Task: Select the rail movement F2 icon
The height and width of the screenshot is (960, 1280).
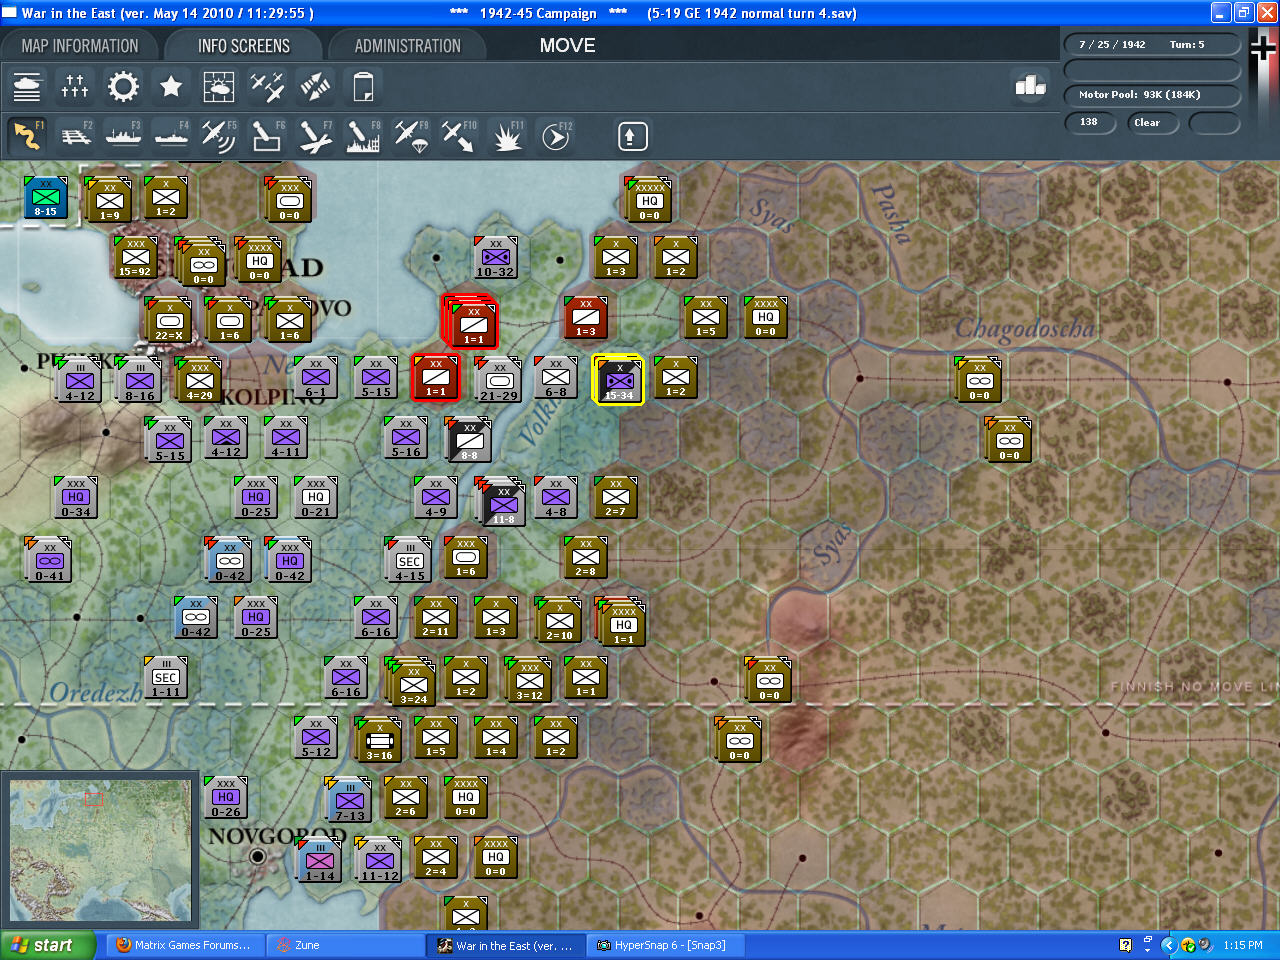Action: click(76, 136)
